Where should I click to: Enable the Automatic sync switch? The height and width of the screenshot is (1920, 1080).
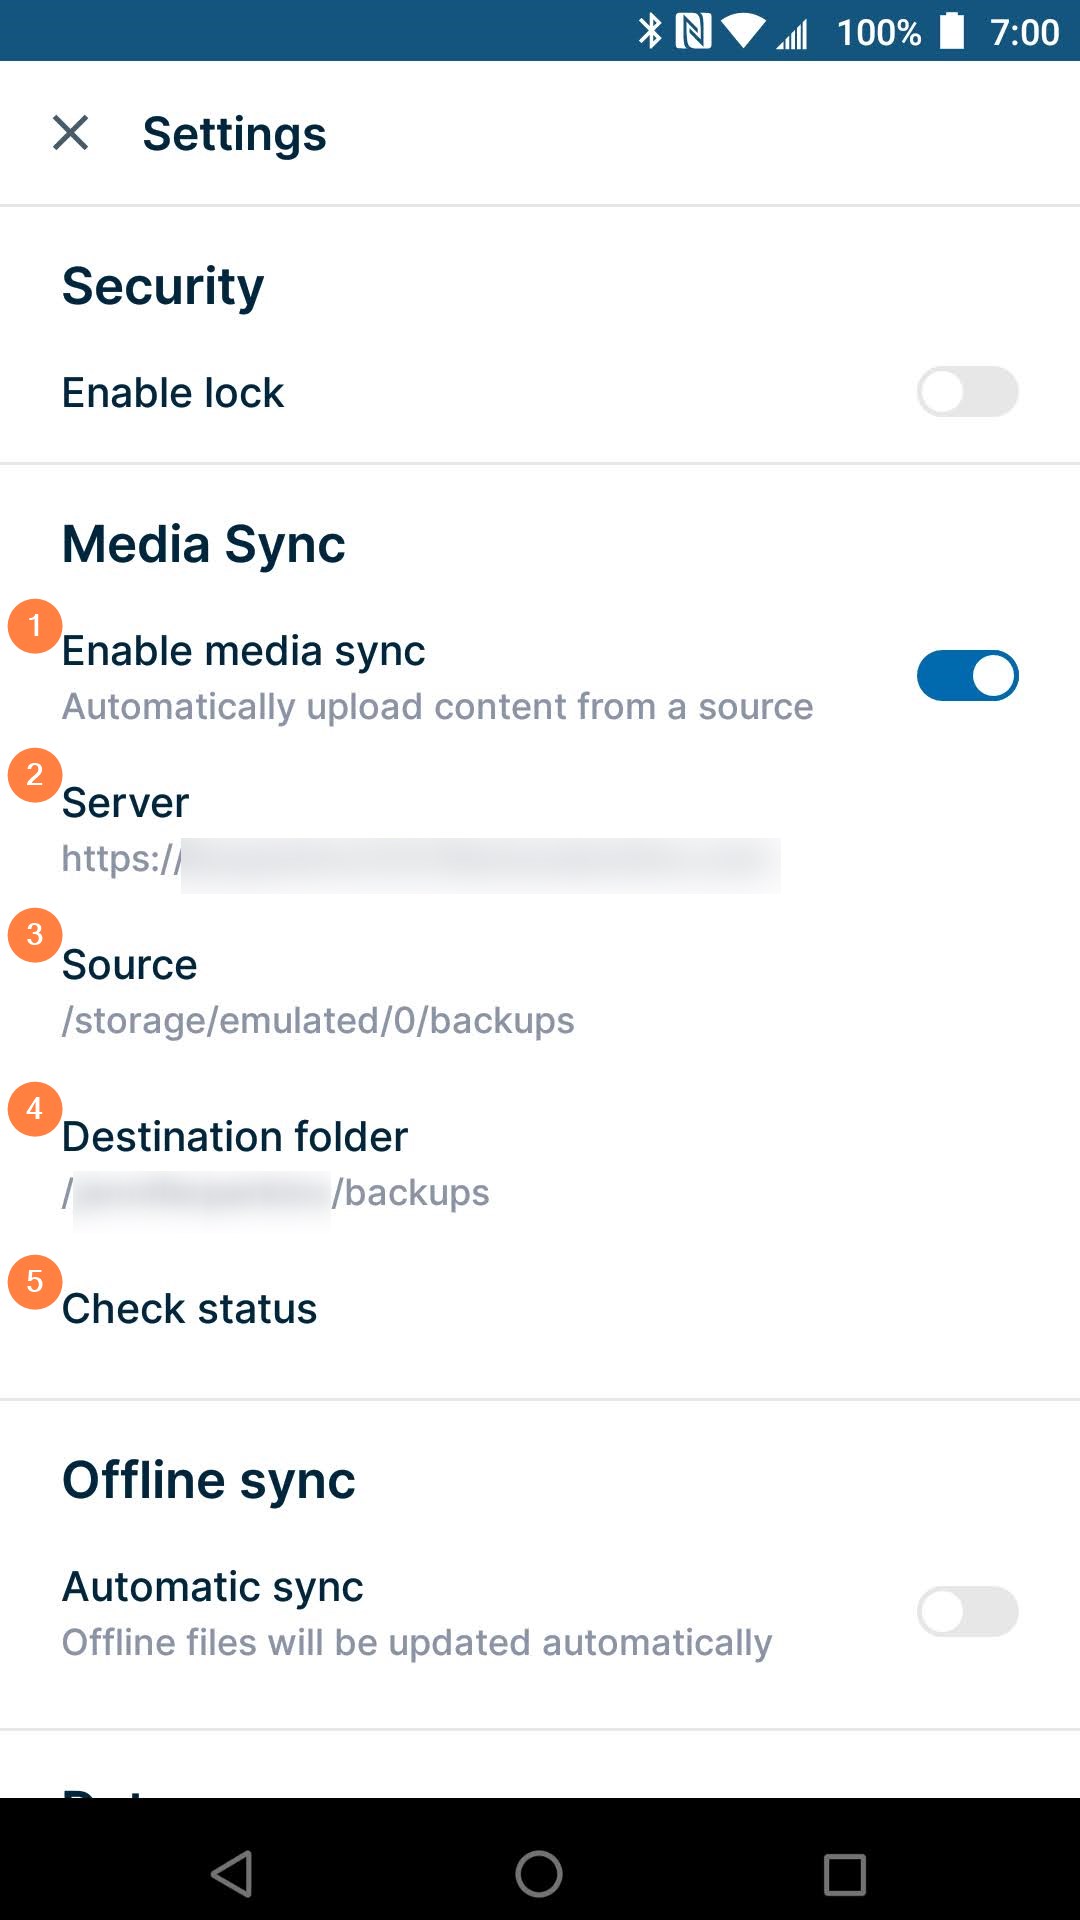967,1612
